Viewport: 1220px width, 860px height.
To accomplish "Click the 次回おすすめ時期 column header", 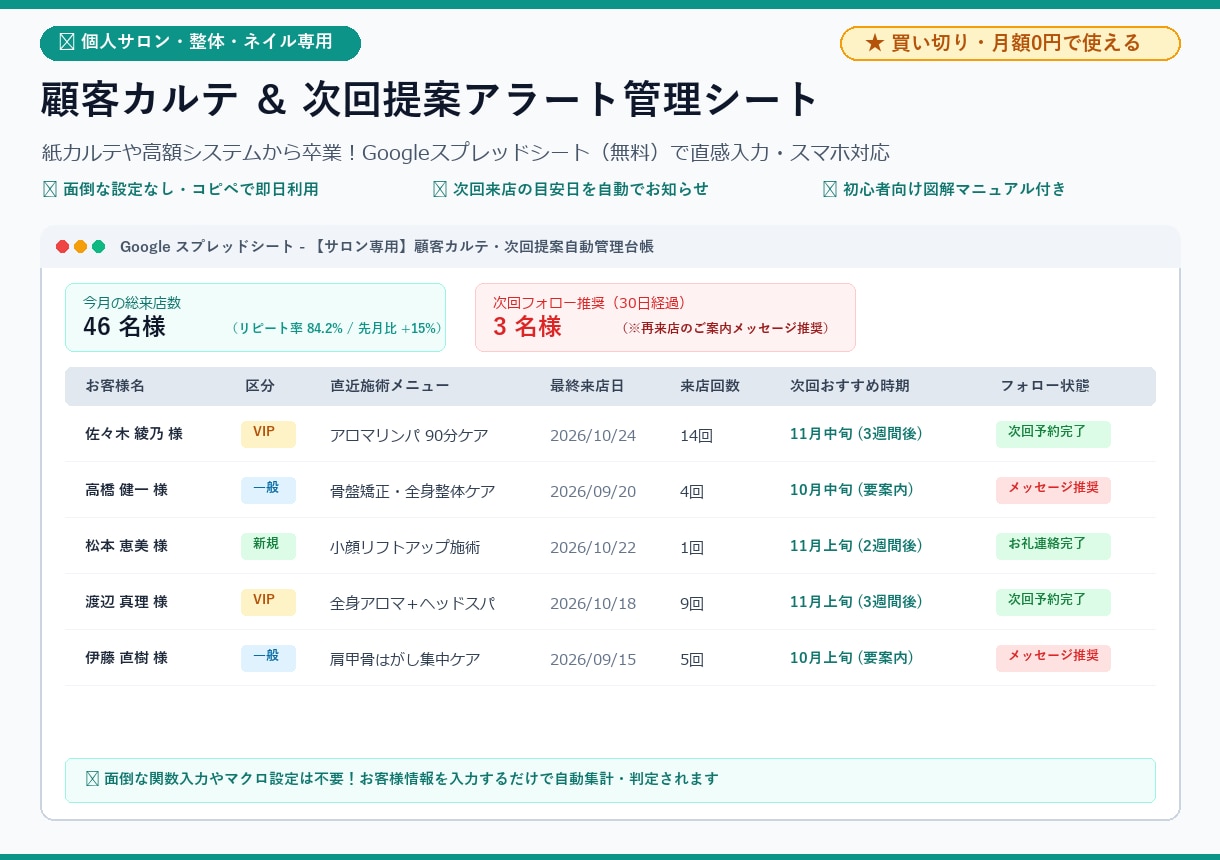I will coord(850,386).
